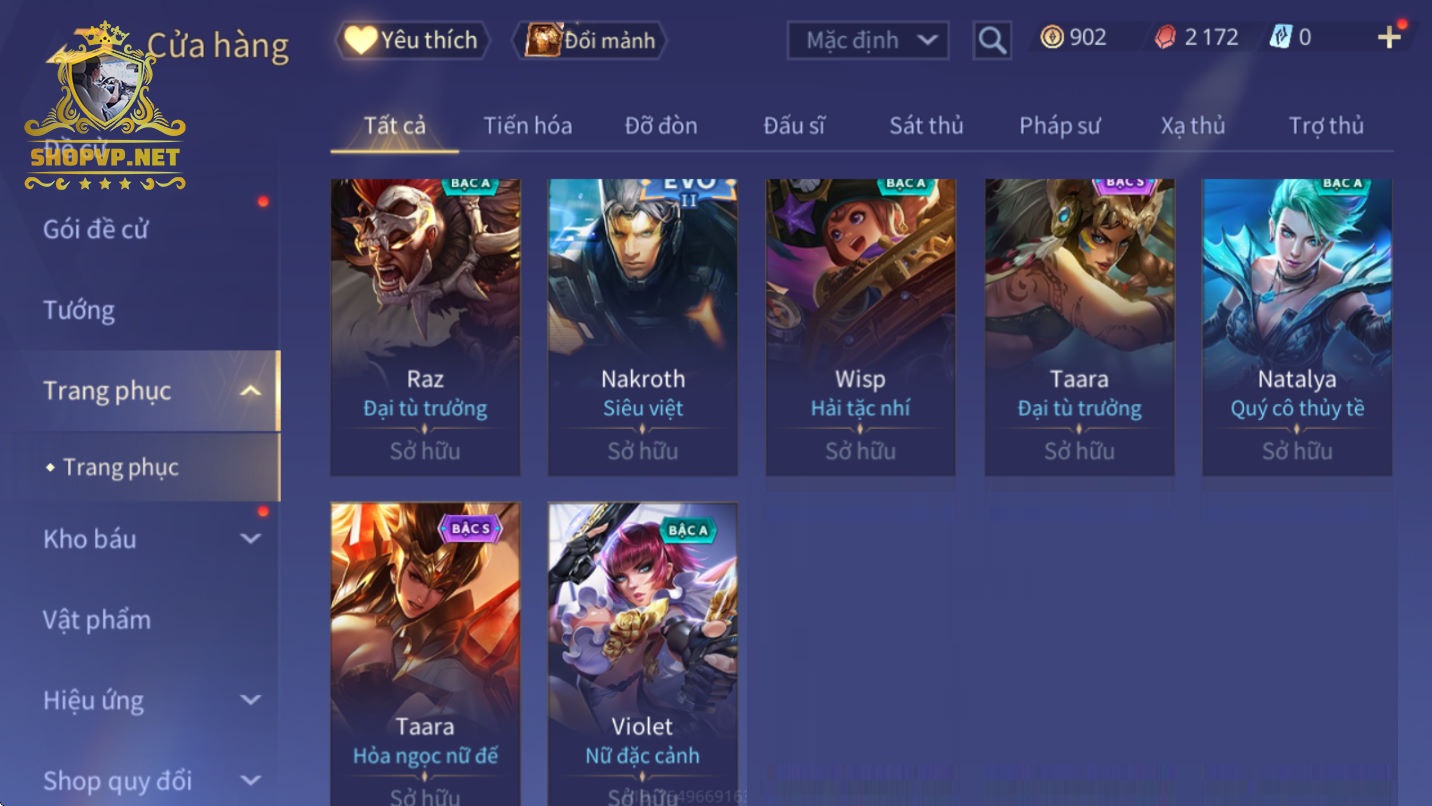Open the Mặc định sort dropdown
Screen dimensions: 1432x806
tap(868, 41)
